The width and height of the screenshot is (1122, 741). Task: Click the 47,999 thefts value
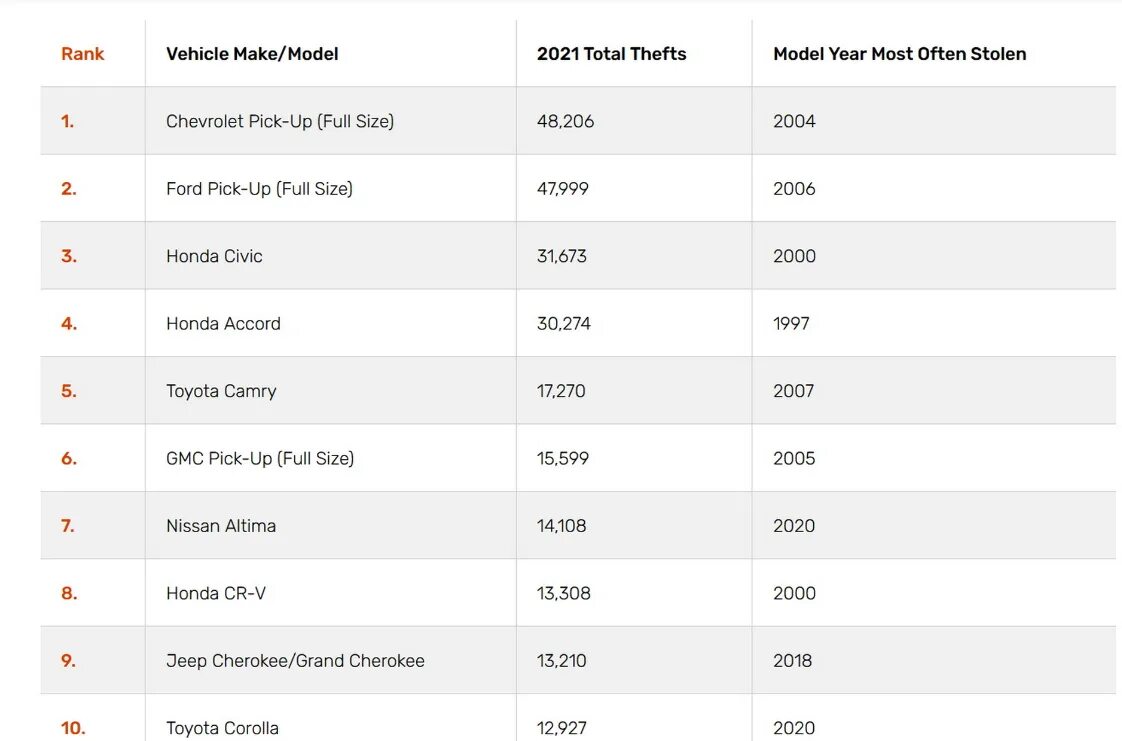562,189
